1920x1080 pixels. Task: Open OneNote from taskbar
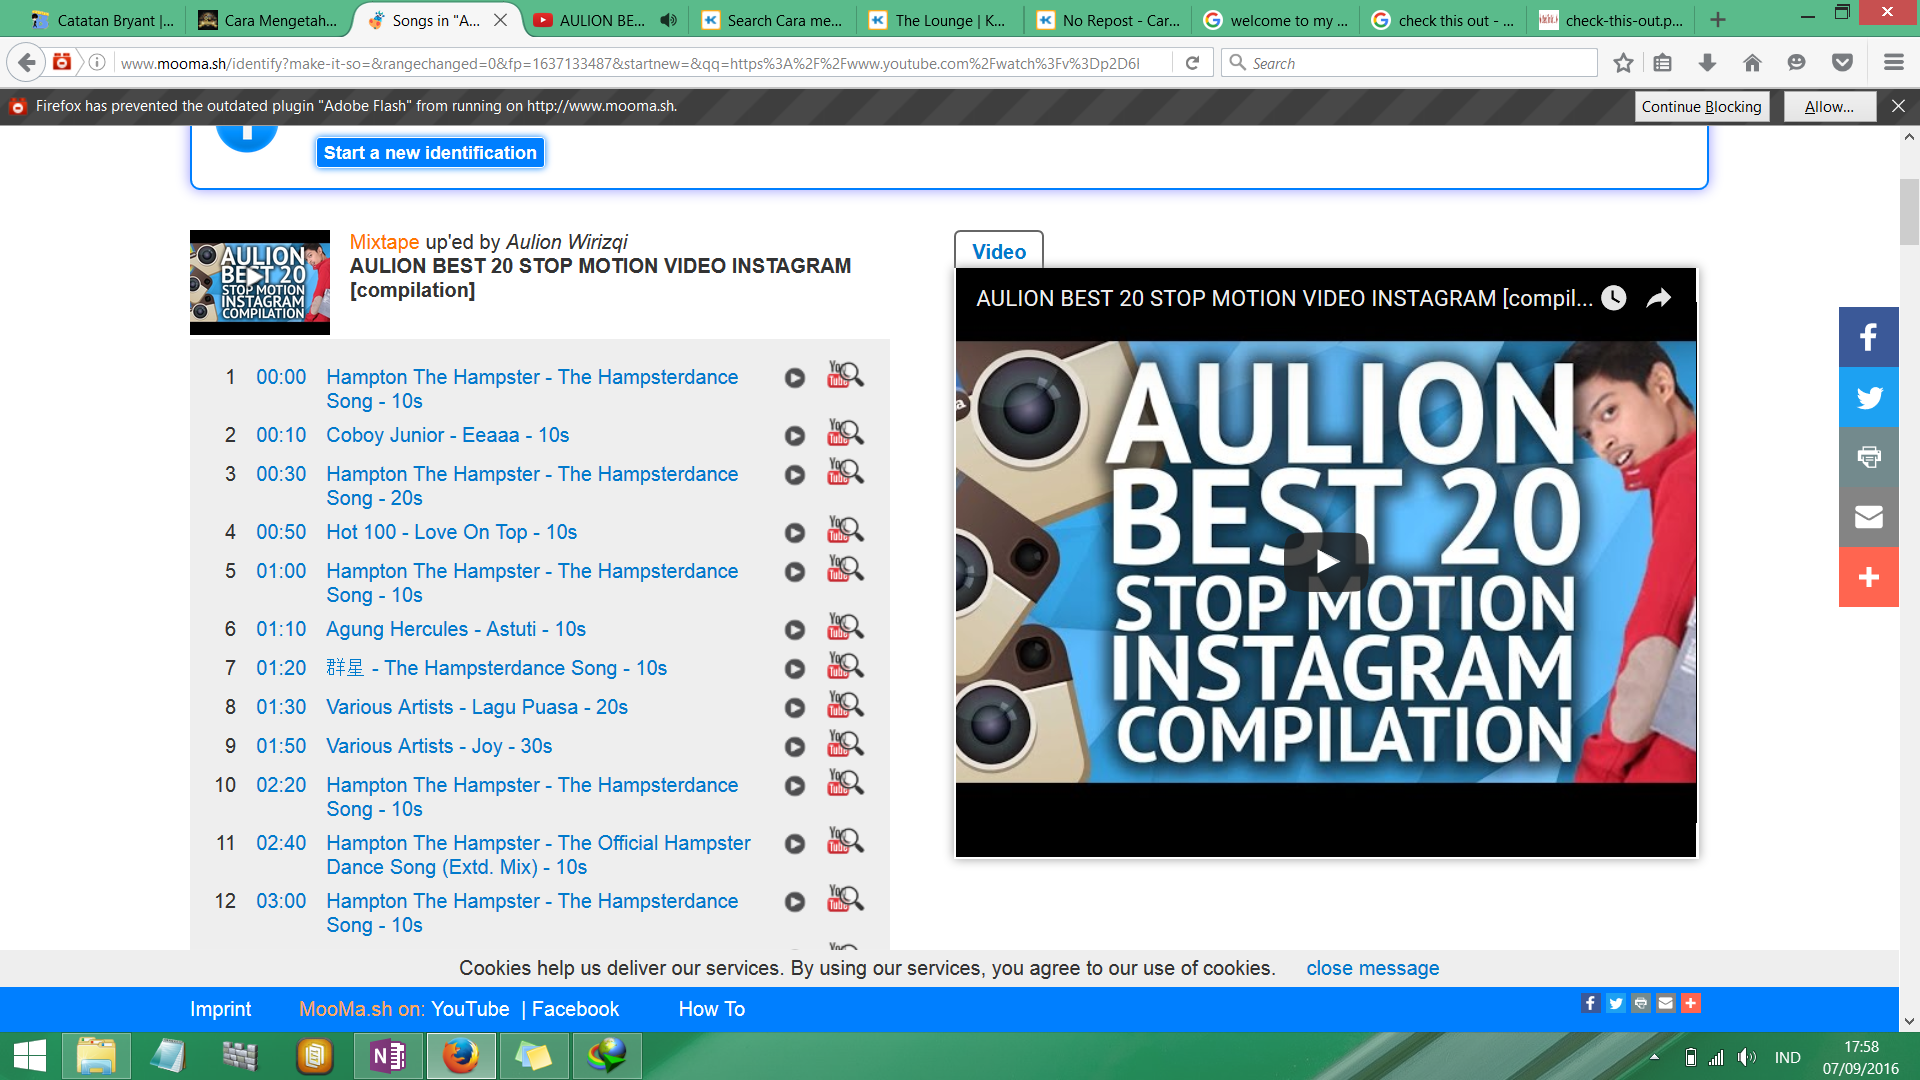(388, 1056)
